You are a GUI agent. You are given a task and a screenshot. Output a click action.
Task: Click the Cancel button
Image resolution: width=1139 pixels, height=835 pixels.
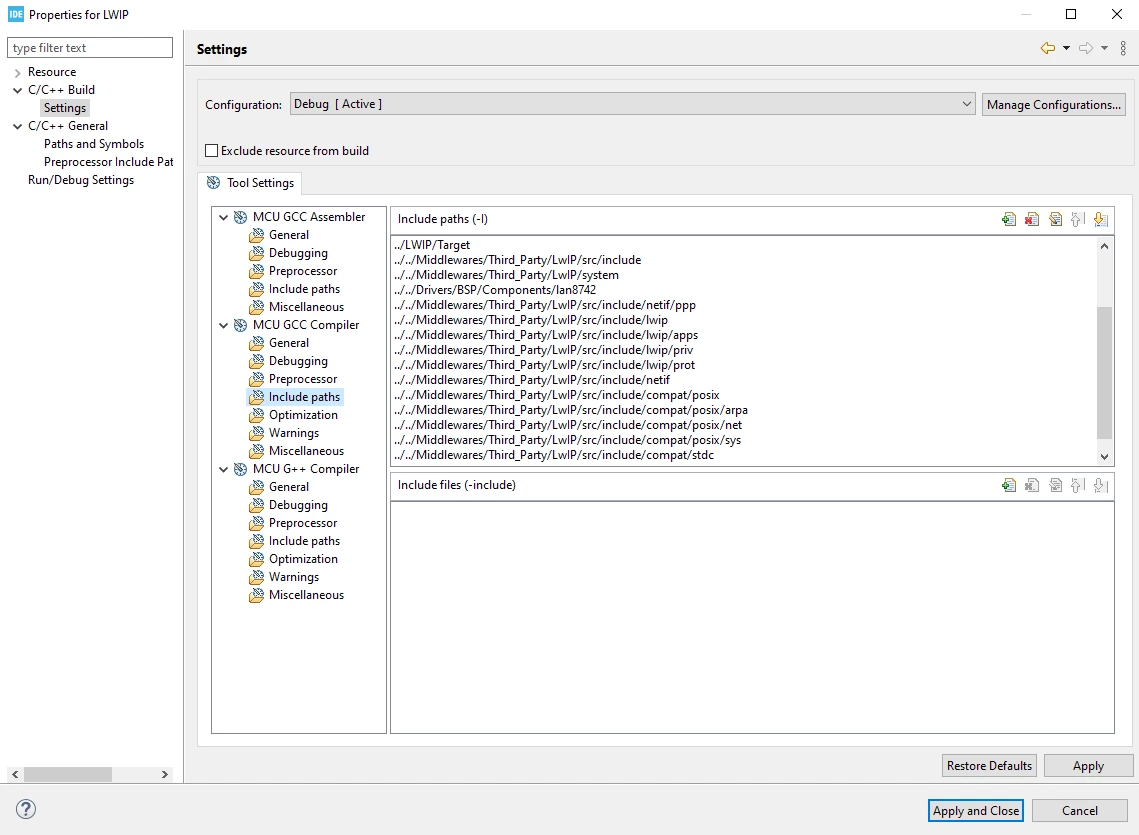[x=1079, y=810]
